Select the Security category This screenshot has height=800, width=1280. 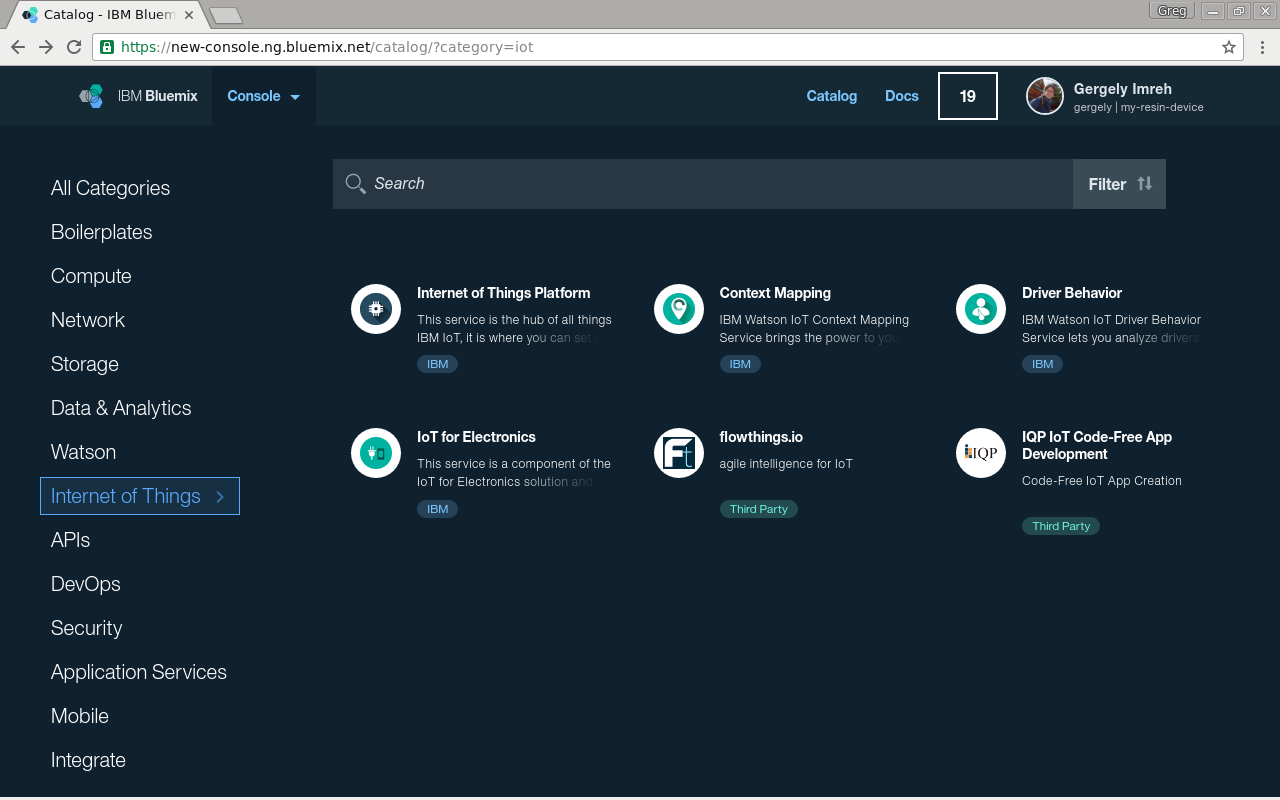pos(87,628)
